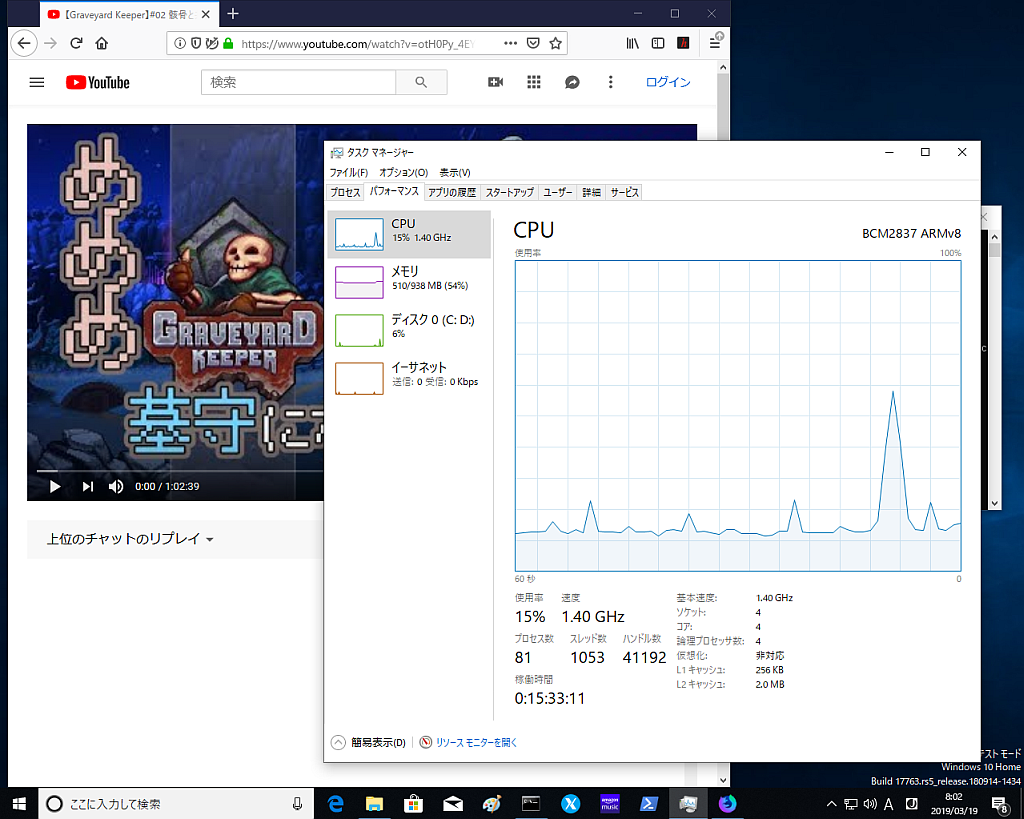This screenshot has height=819, width=1024.
Task: Collapse to 簡易表示(D) view
Action: point(369,743)
